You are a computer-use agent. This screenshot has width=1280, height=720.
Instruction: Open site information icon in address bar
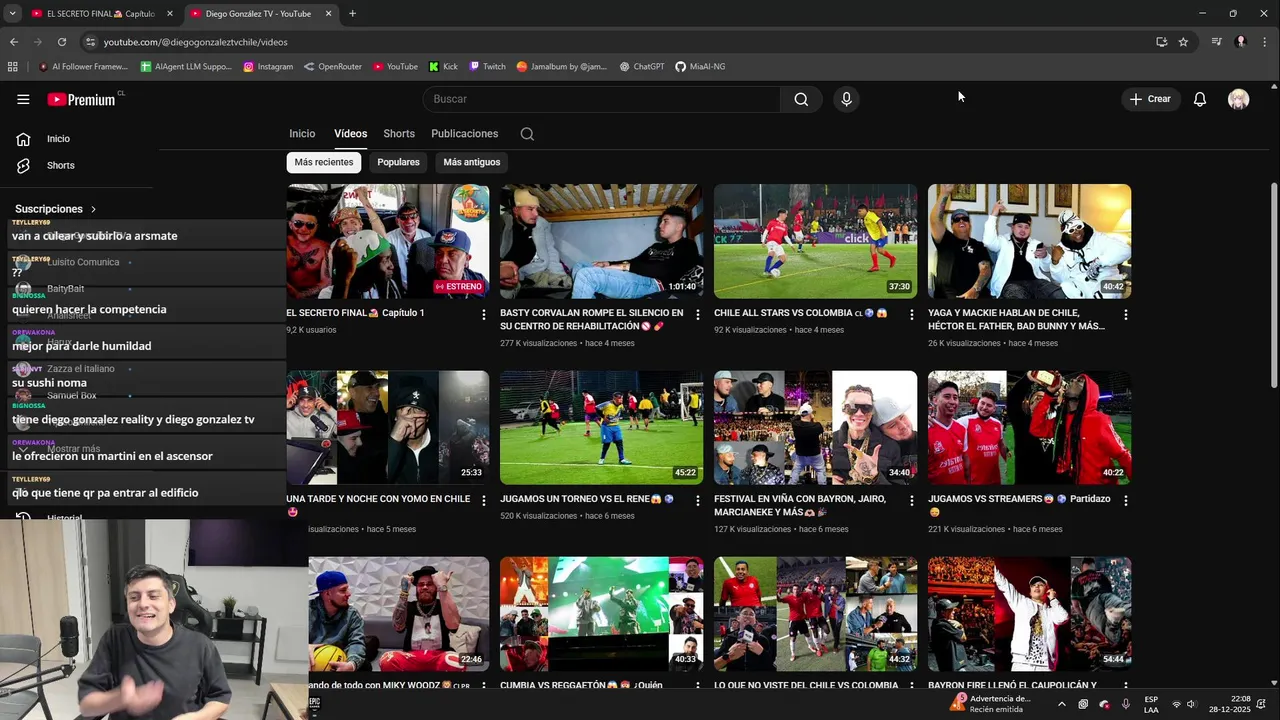[x=90, y=42]
